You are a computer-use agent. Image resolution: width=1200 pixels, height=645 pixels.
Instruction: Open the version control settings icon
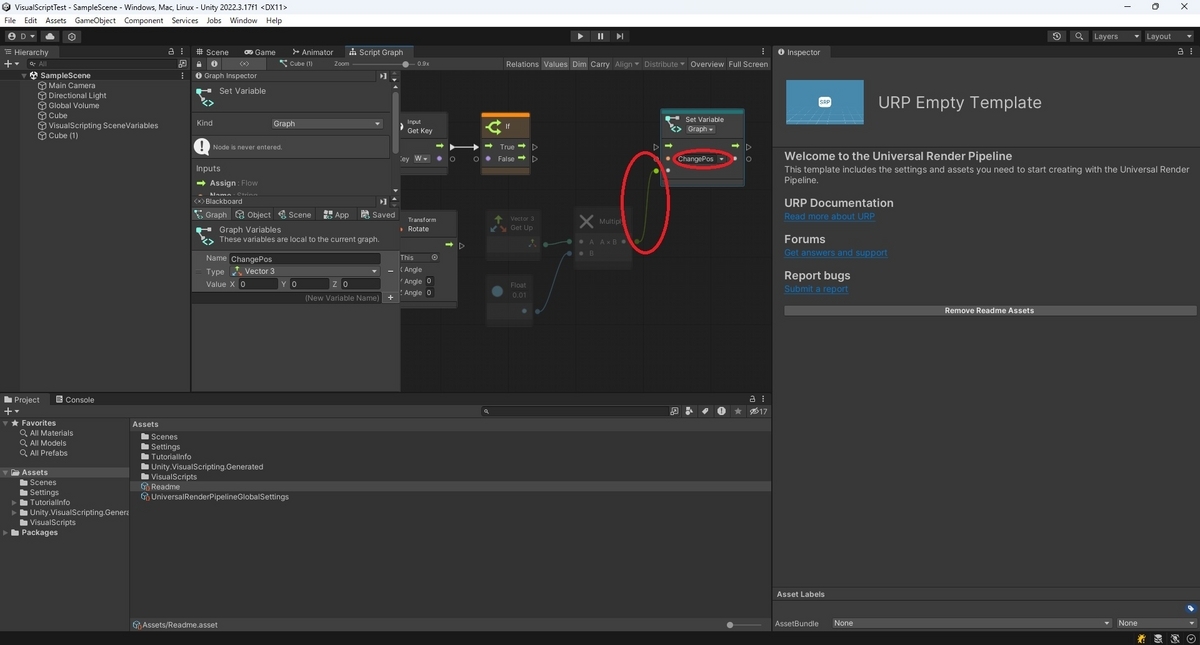(72, 36)
